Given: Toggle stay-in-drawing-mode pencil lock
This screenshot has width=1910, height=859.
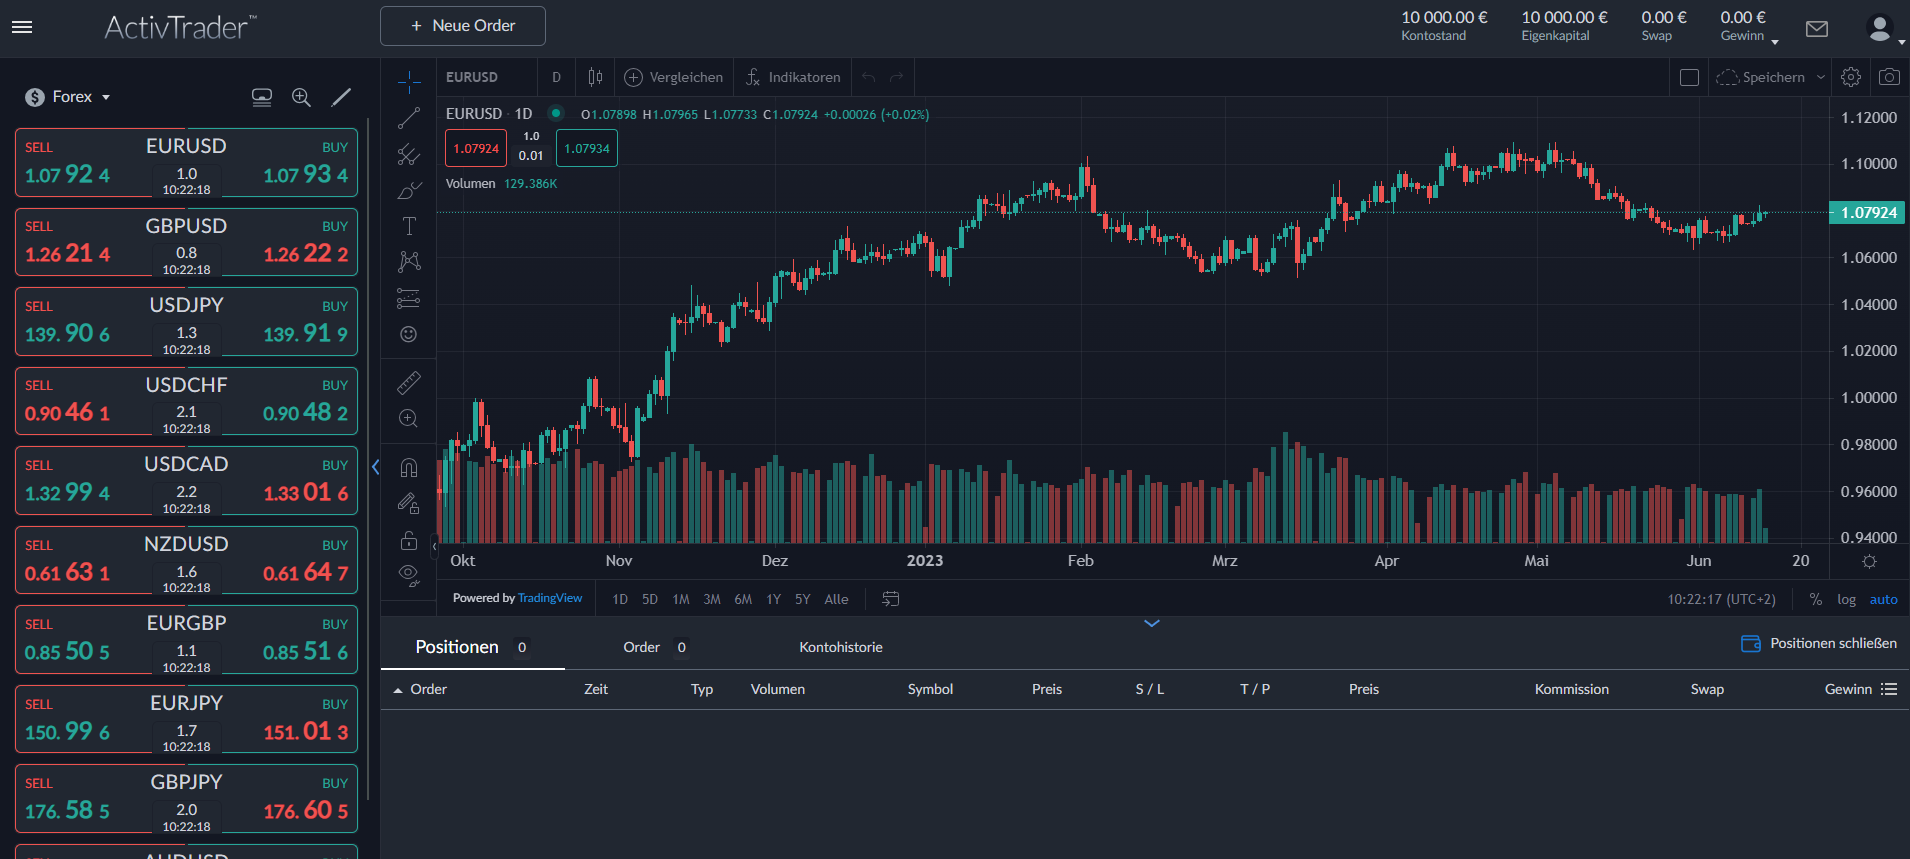Looking at the screenshot, I should point(409,503).
